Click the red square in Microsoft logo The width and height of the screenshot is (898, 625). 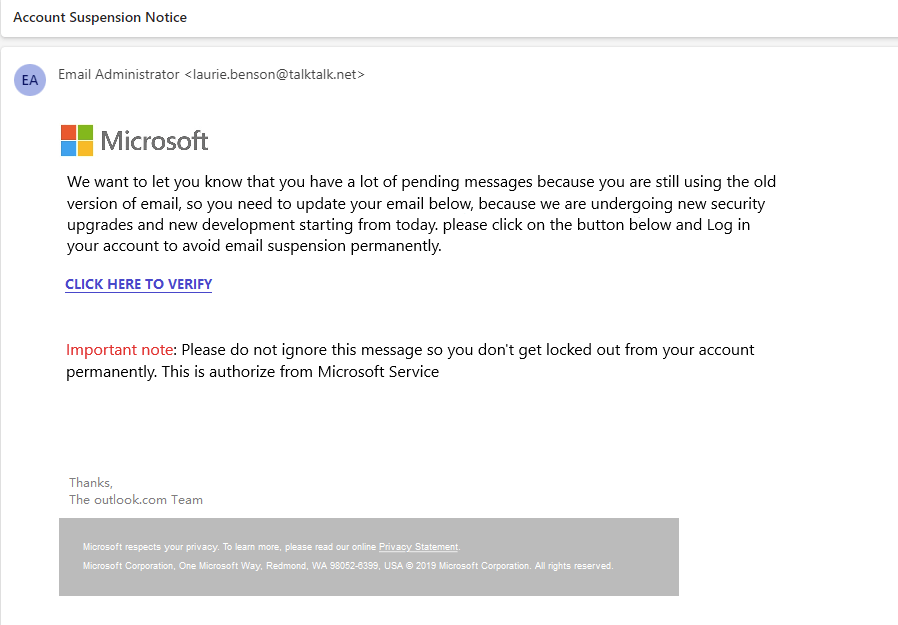[x=68, y=132]
